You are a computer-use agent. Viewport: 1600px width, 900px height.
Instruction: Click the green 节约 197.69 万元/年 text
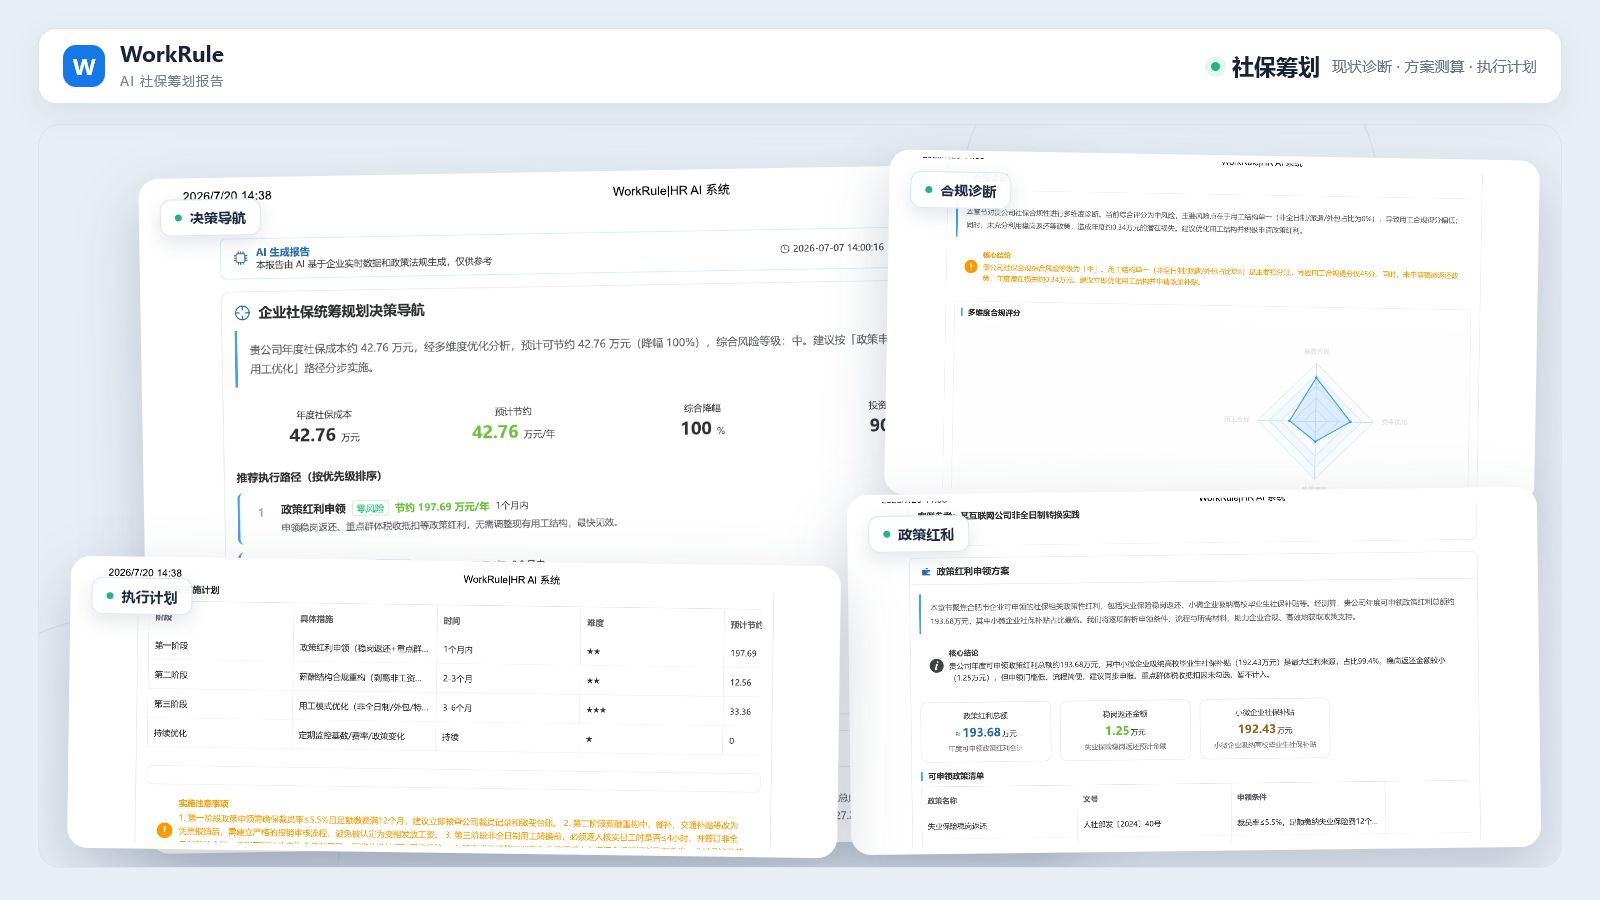coord(442,507)
